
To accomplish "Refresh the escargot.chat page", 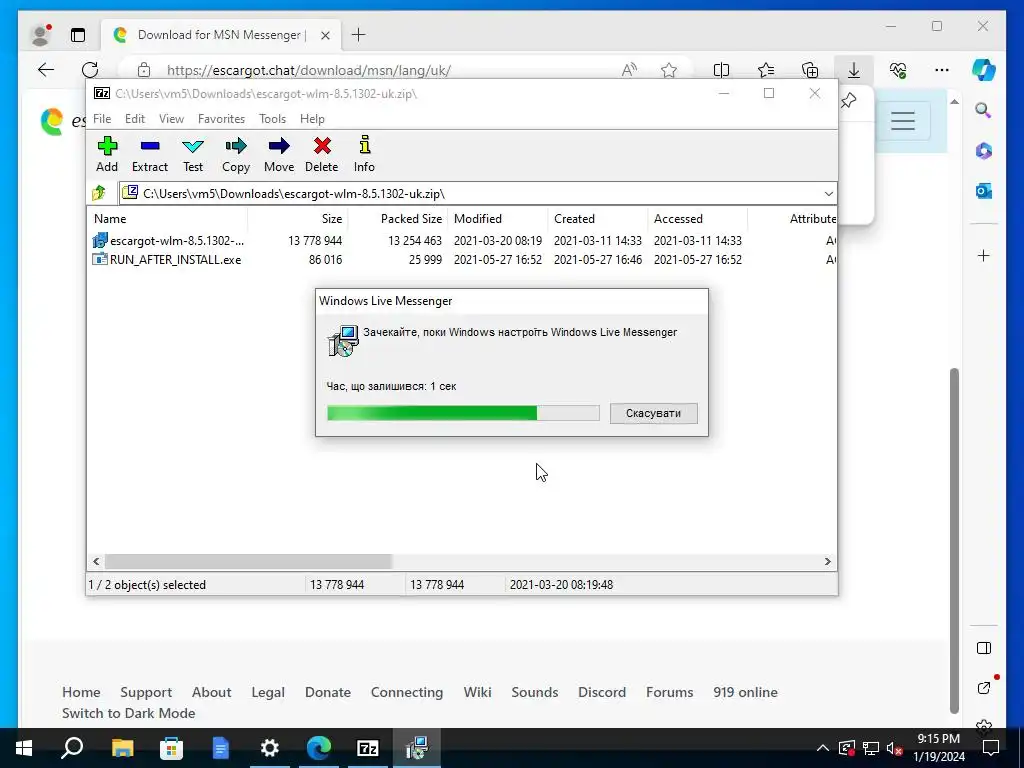I will (x=90, y=70).
